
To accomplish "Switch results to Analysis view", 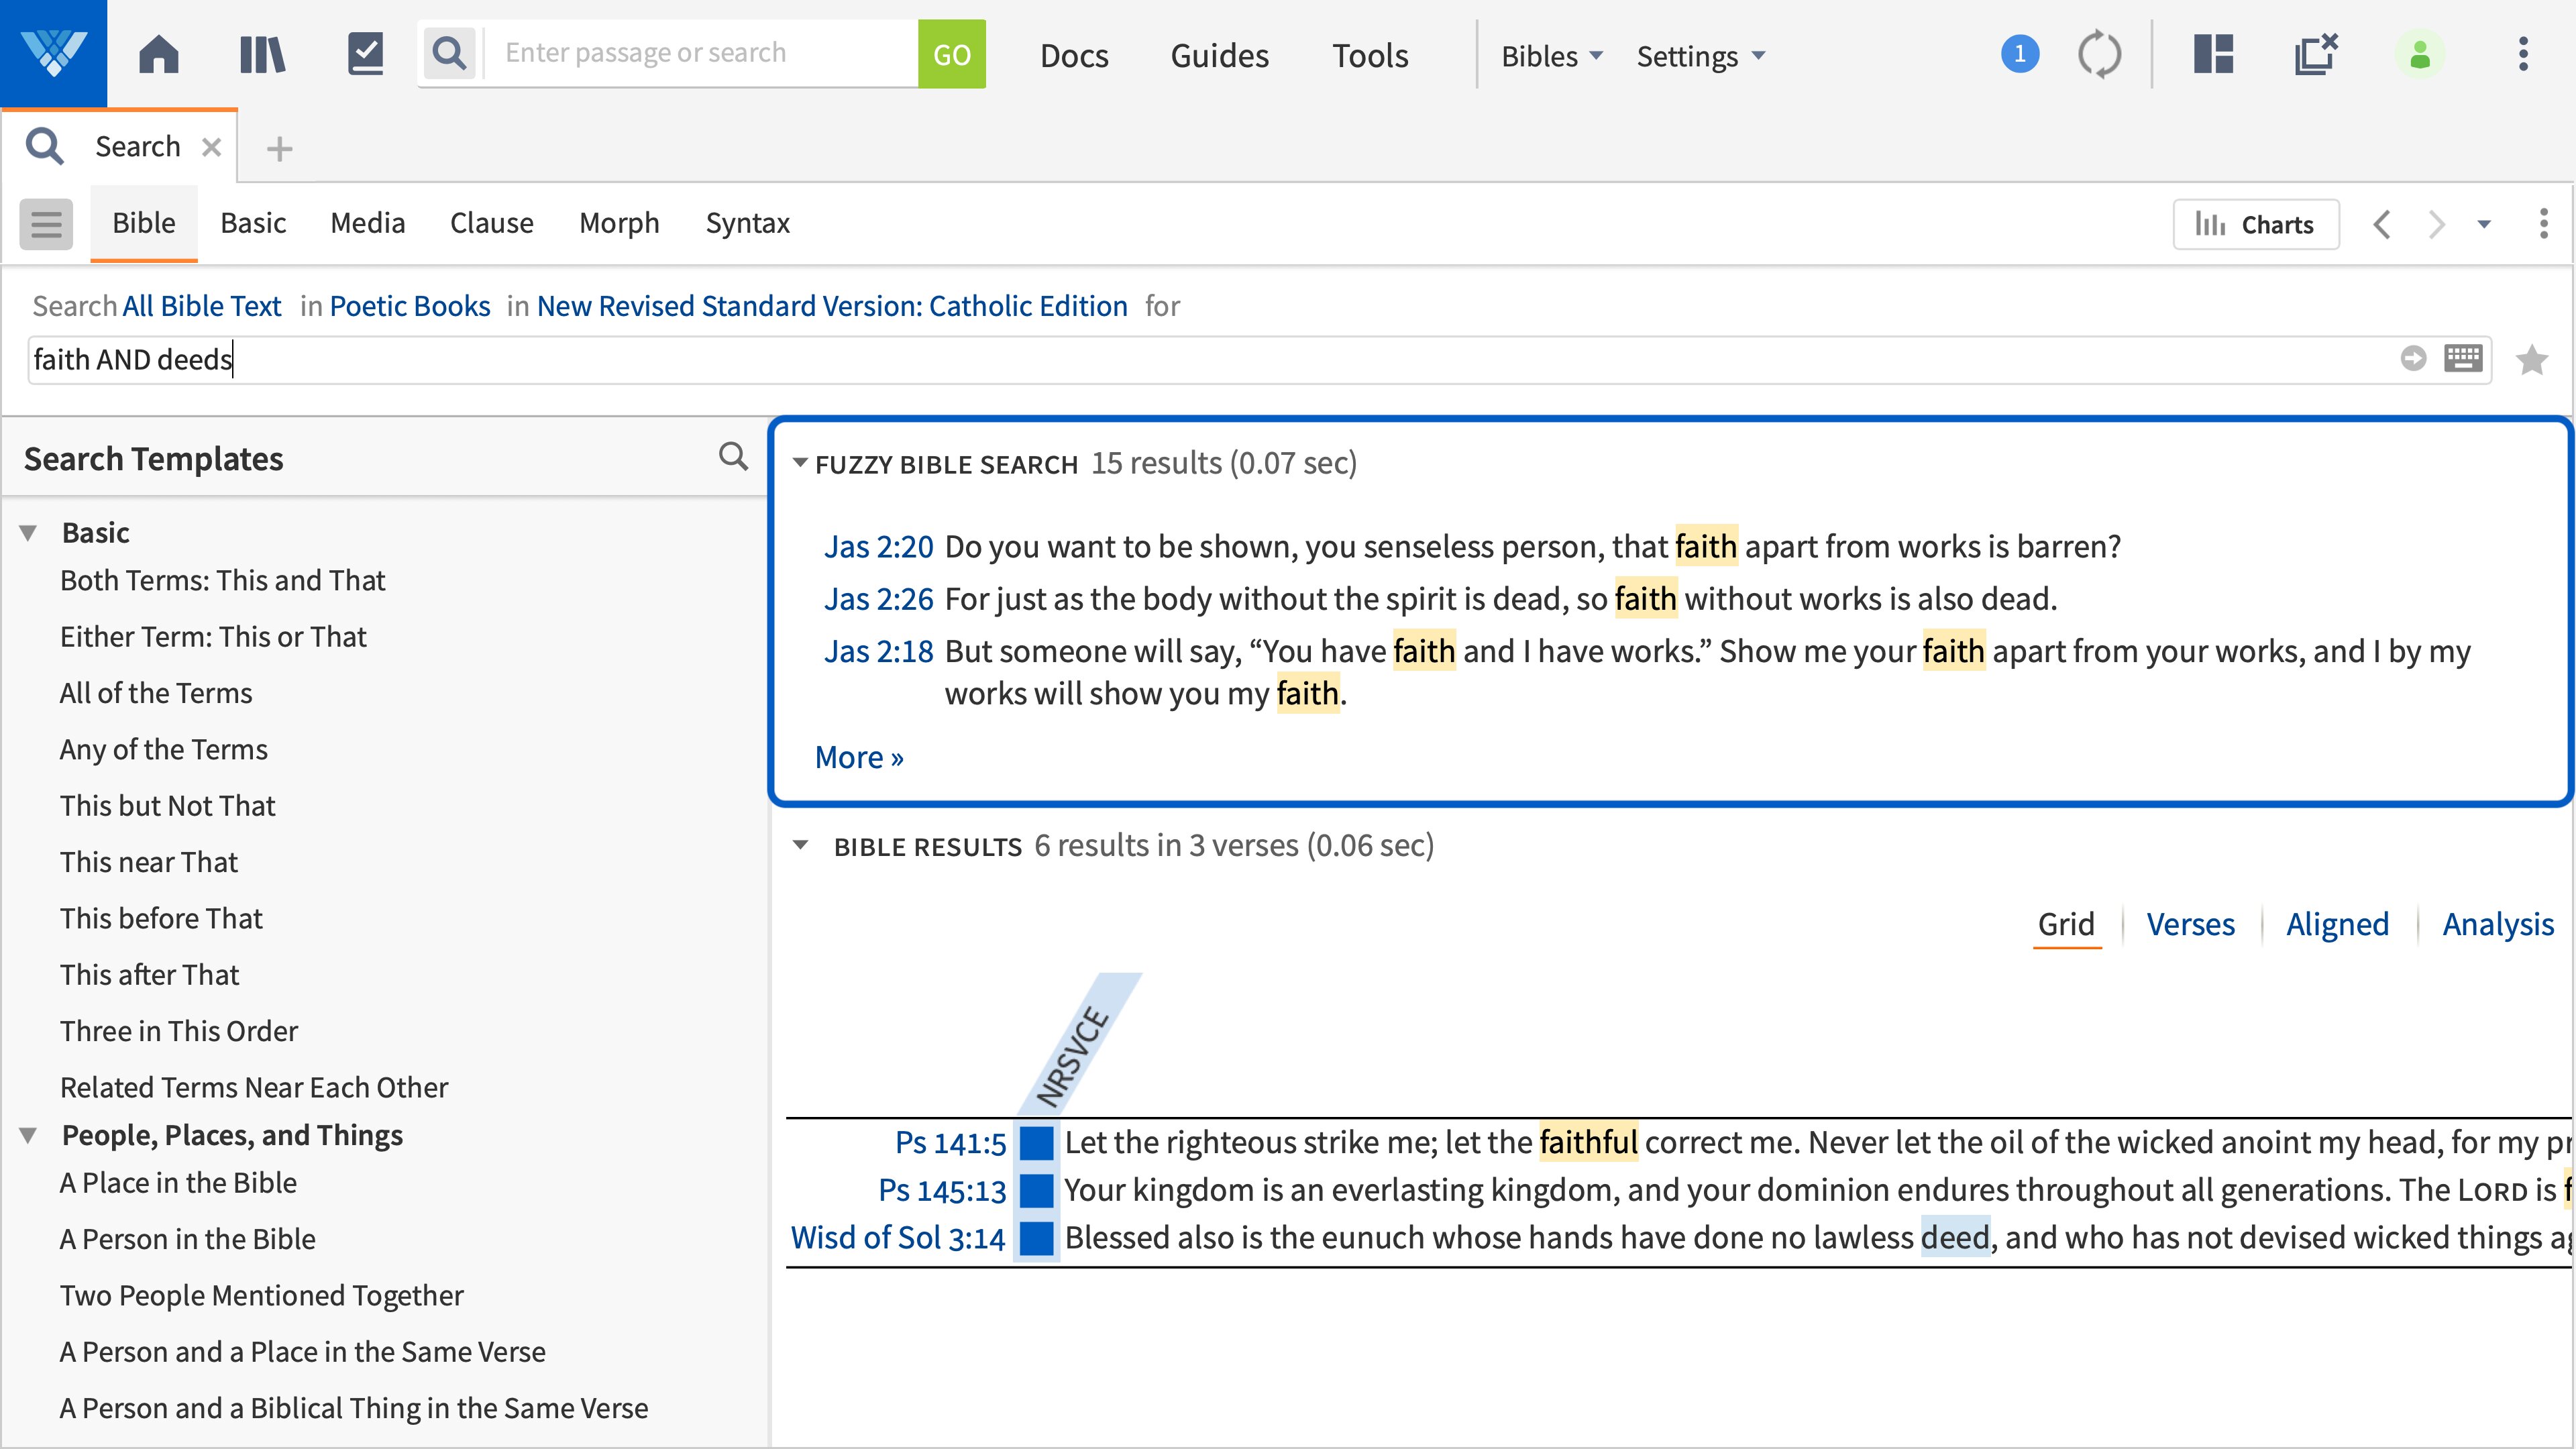I will (2498, 925).
